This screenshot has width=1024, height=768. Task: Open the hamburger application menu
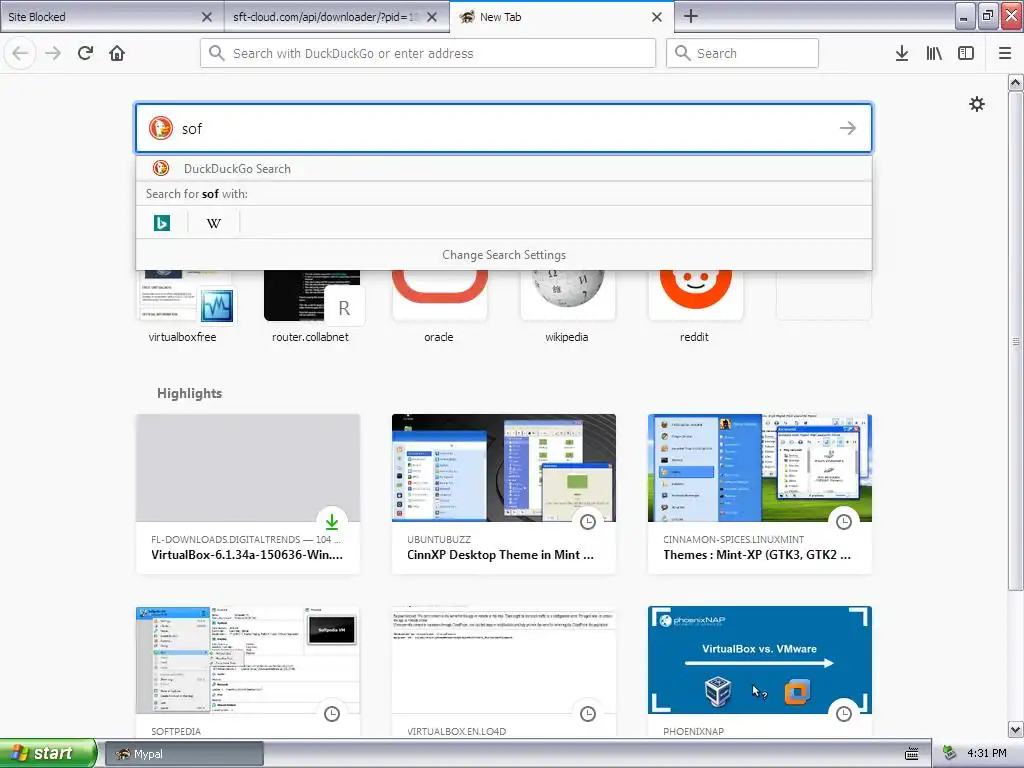point(1005,53)
